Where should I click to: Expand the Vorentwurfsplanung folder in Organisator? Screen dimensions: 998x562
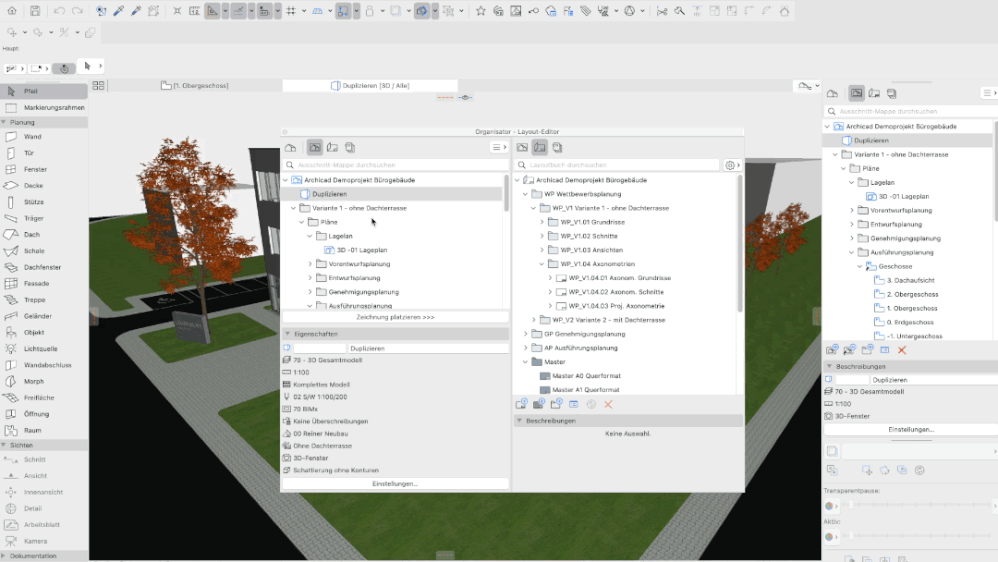pyautogui.click(x=310, y=264)
